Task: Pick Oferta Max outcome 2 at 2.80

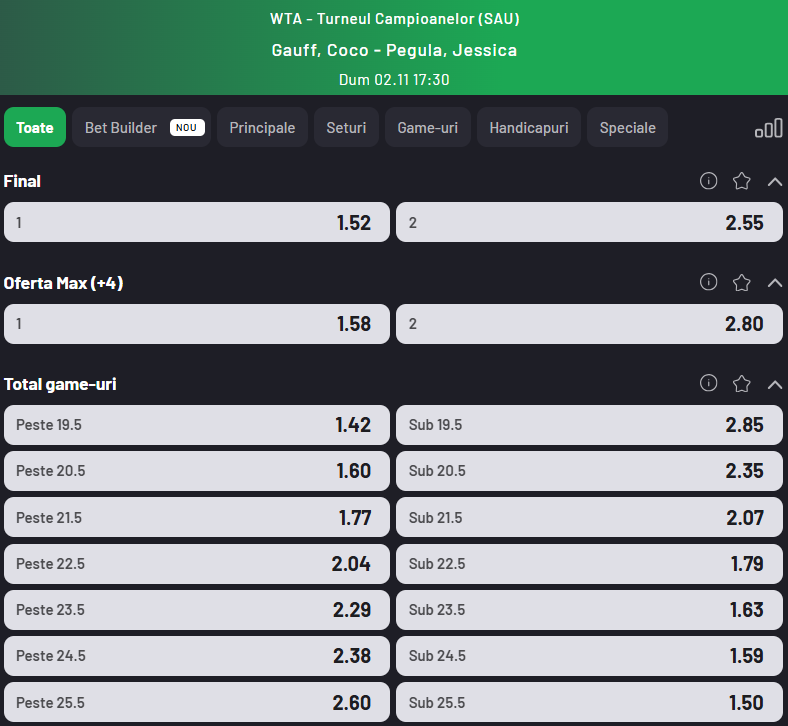Action: click(589, 324)
